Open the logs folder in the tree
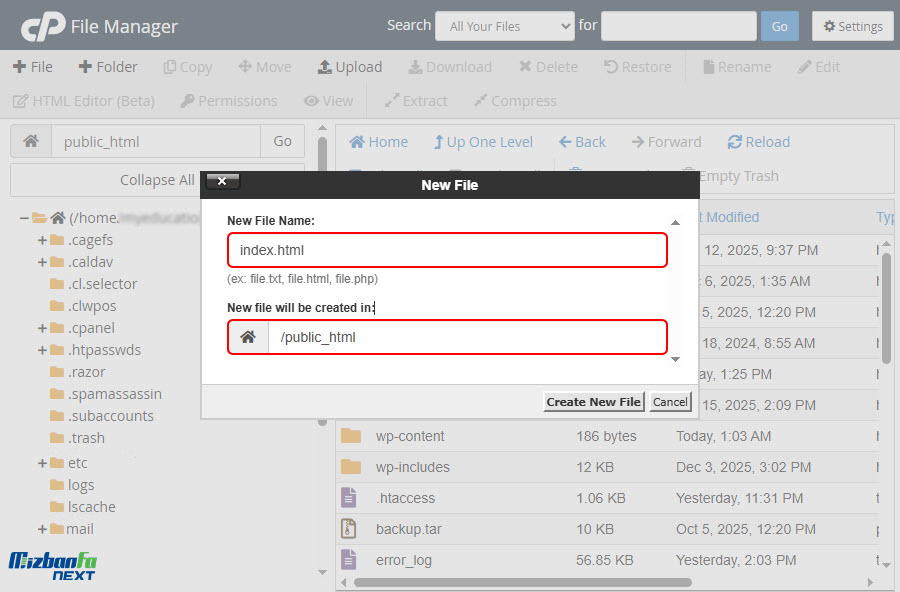The width and height of the screenshot is (900, 592). (x=81, y=485)
